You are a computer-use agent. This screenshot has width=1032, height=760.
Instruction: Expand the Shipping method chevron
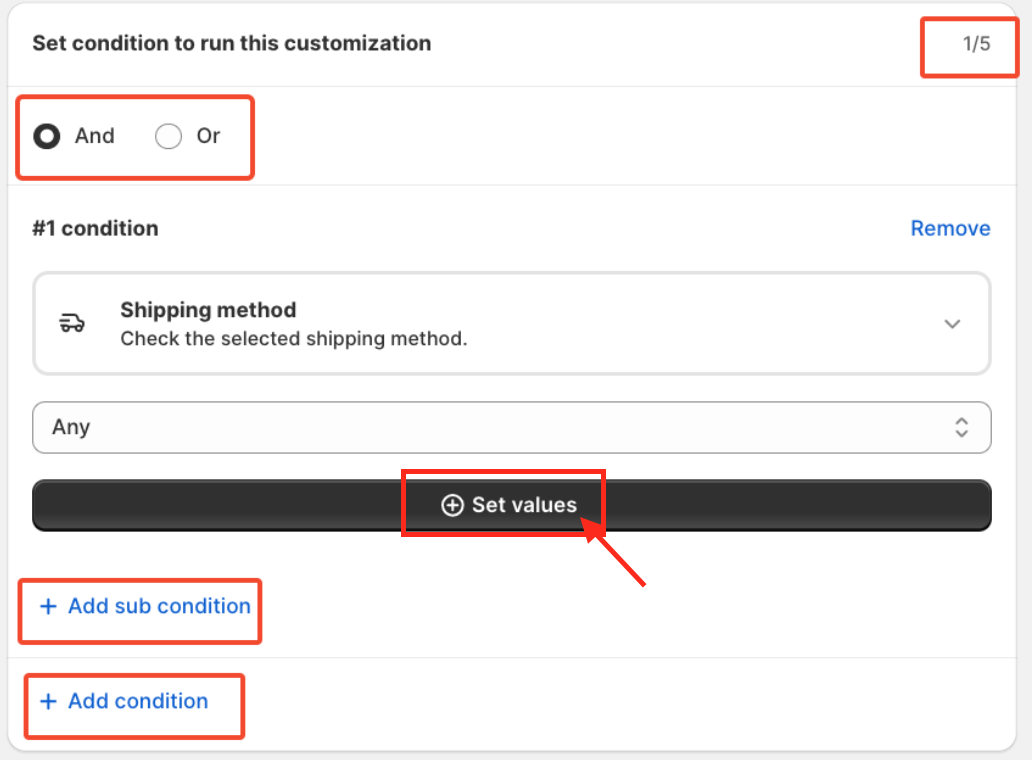952,324
